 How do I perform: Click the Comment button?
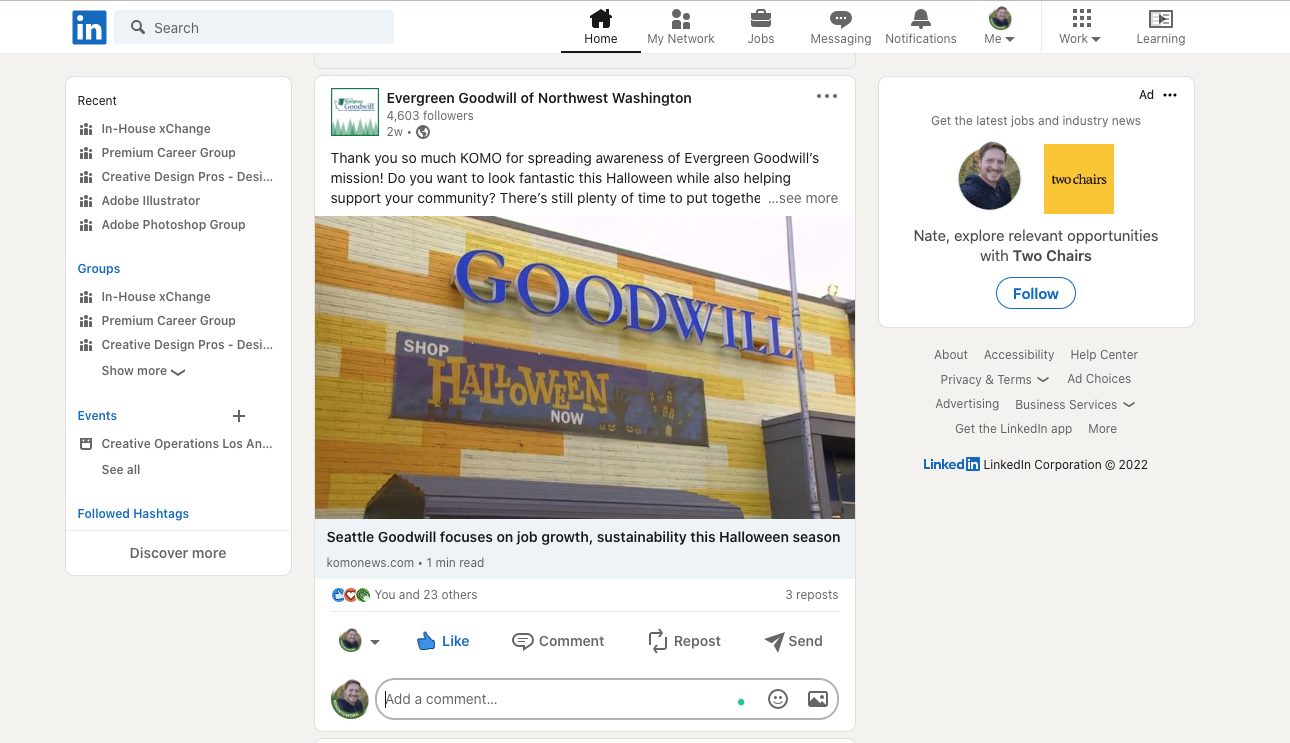pos(558,641)
